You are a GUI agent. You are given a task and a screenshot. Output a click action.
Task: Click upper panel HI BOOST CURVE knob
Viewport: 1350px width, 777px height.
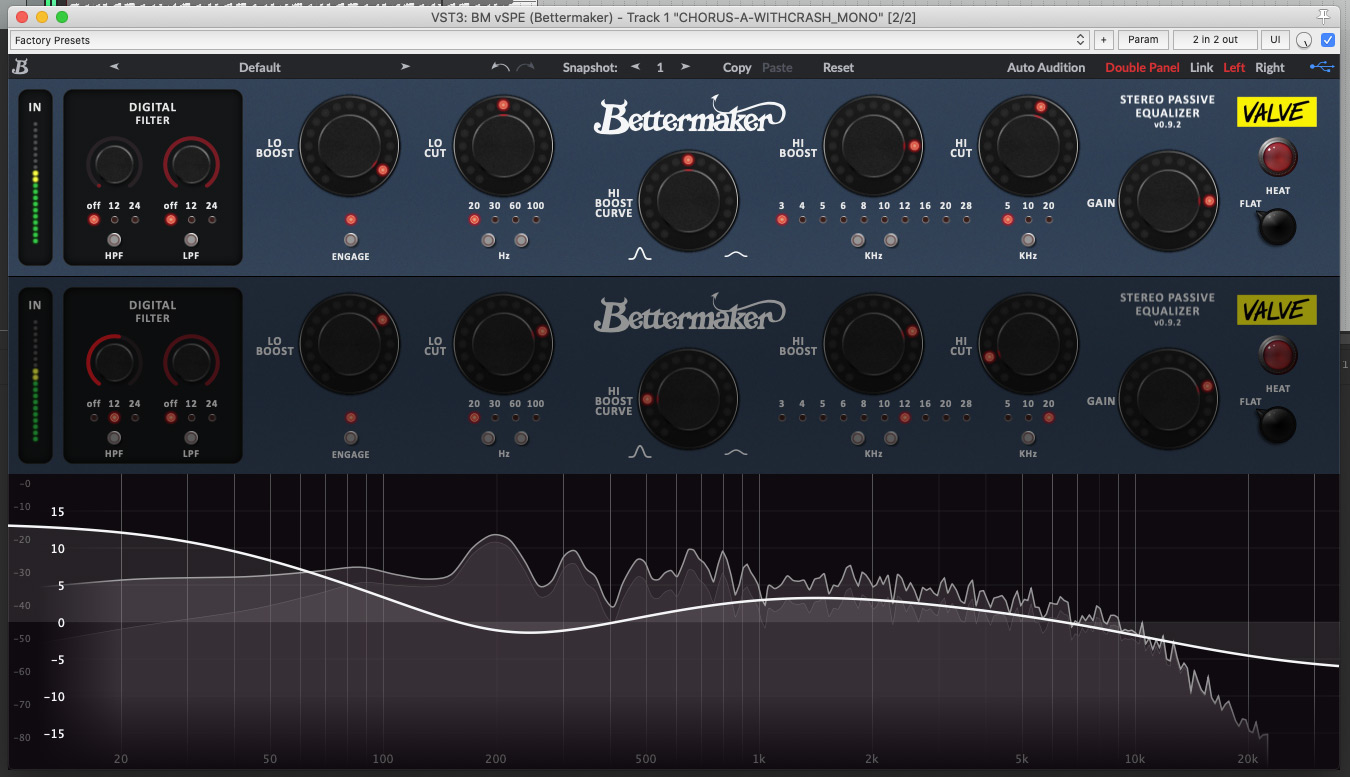[x=688, y=201]
